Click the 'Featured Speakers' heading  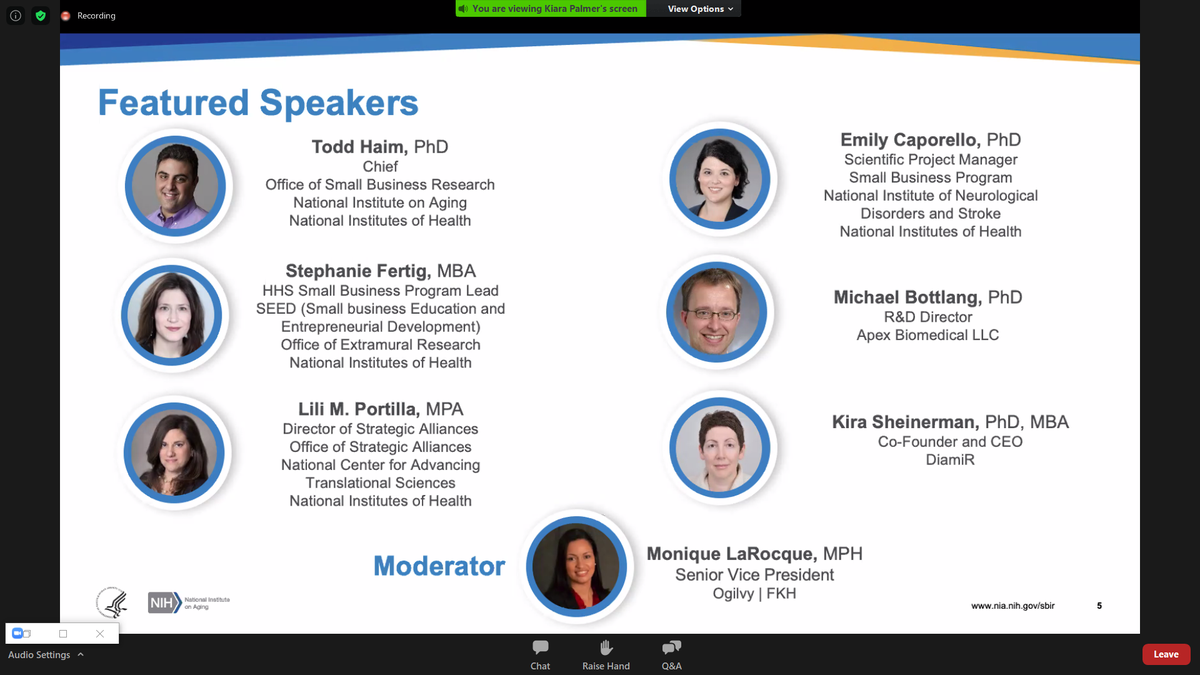pyautogui.click(x=258, y=102)
